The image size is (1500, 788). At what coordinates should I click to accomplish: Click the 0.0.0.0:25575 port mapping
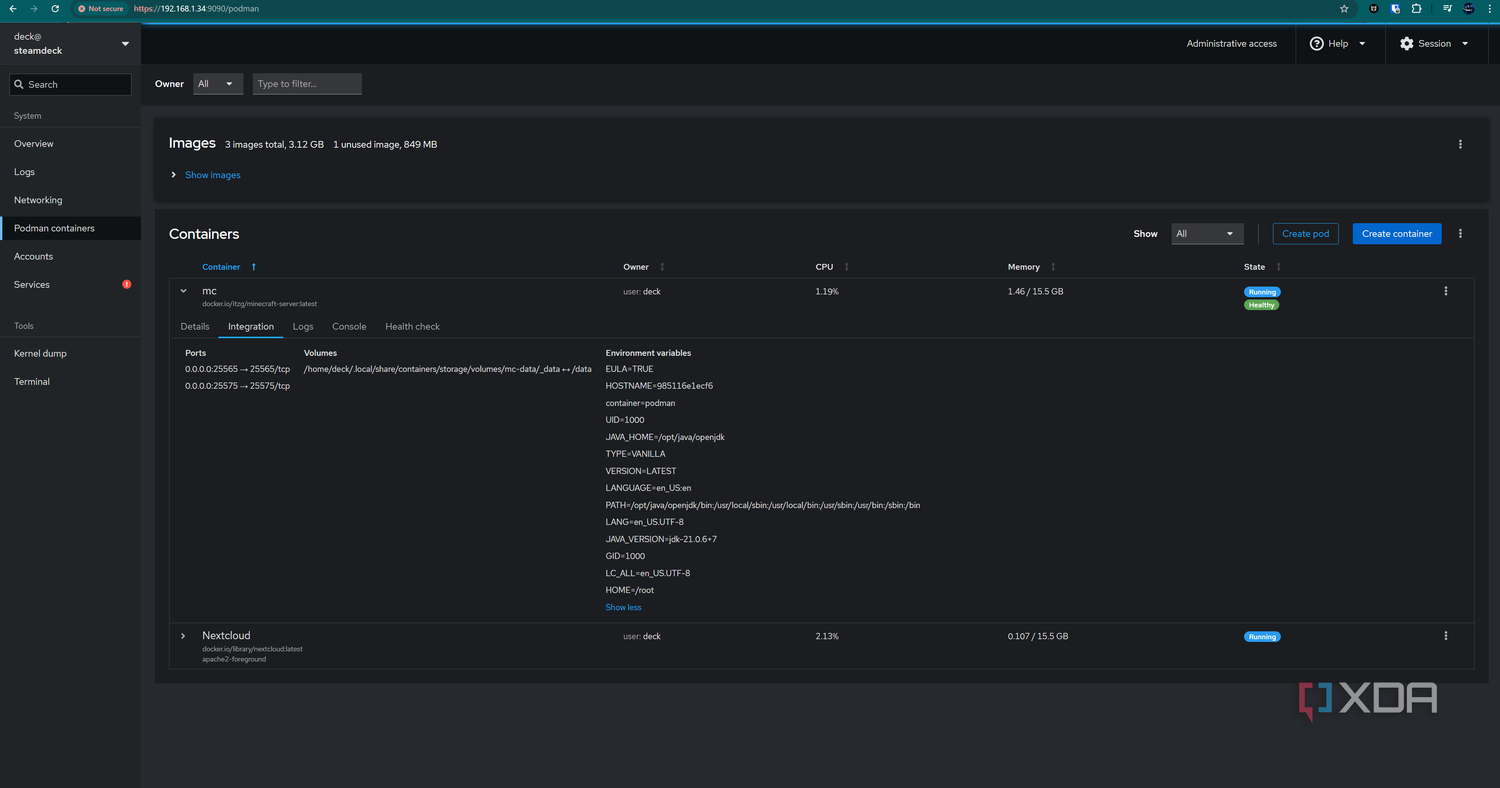237,386
